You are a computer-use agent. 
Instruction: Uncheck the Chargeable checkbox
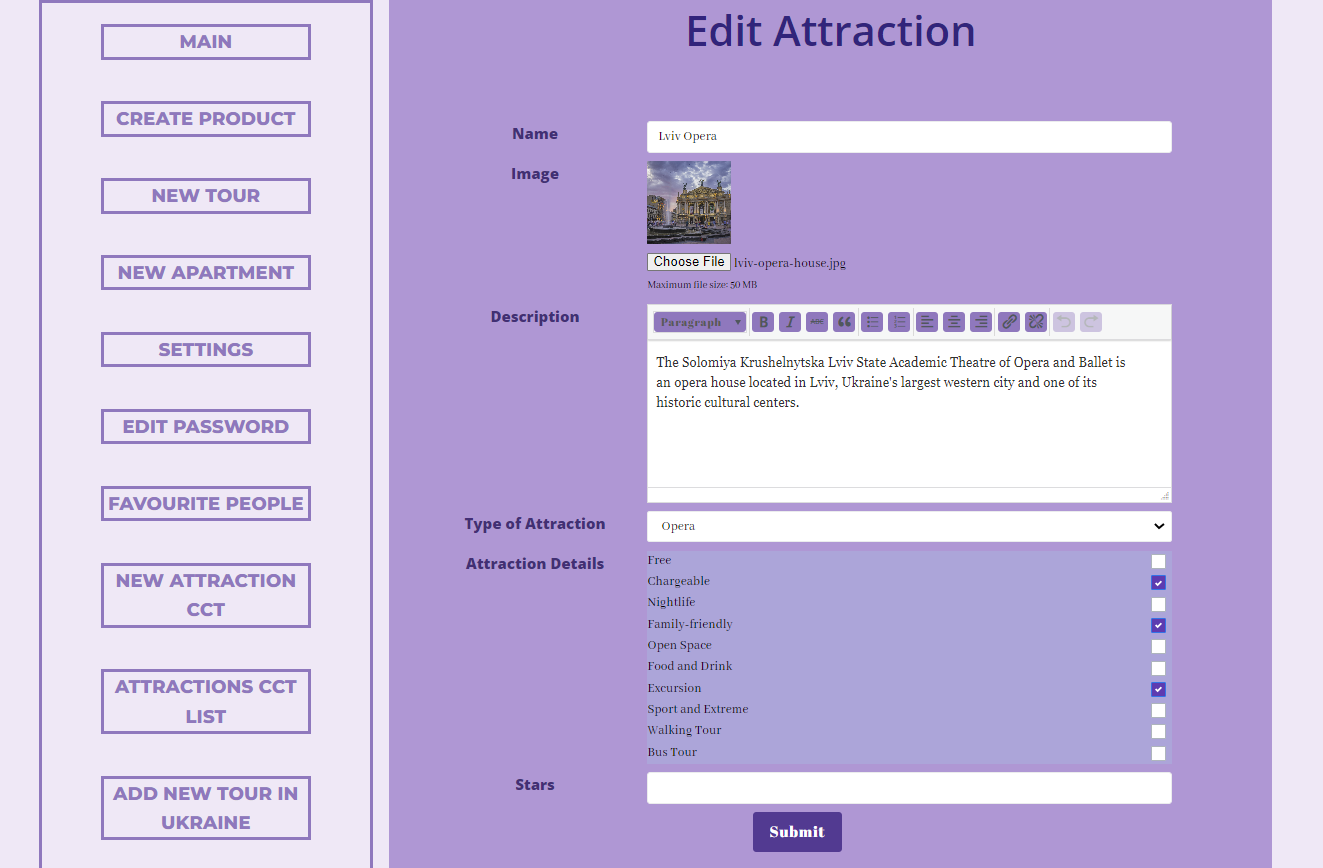(x=1158, y=583)
